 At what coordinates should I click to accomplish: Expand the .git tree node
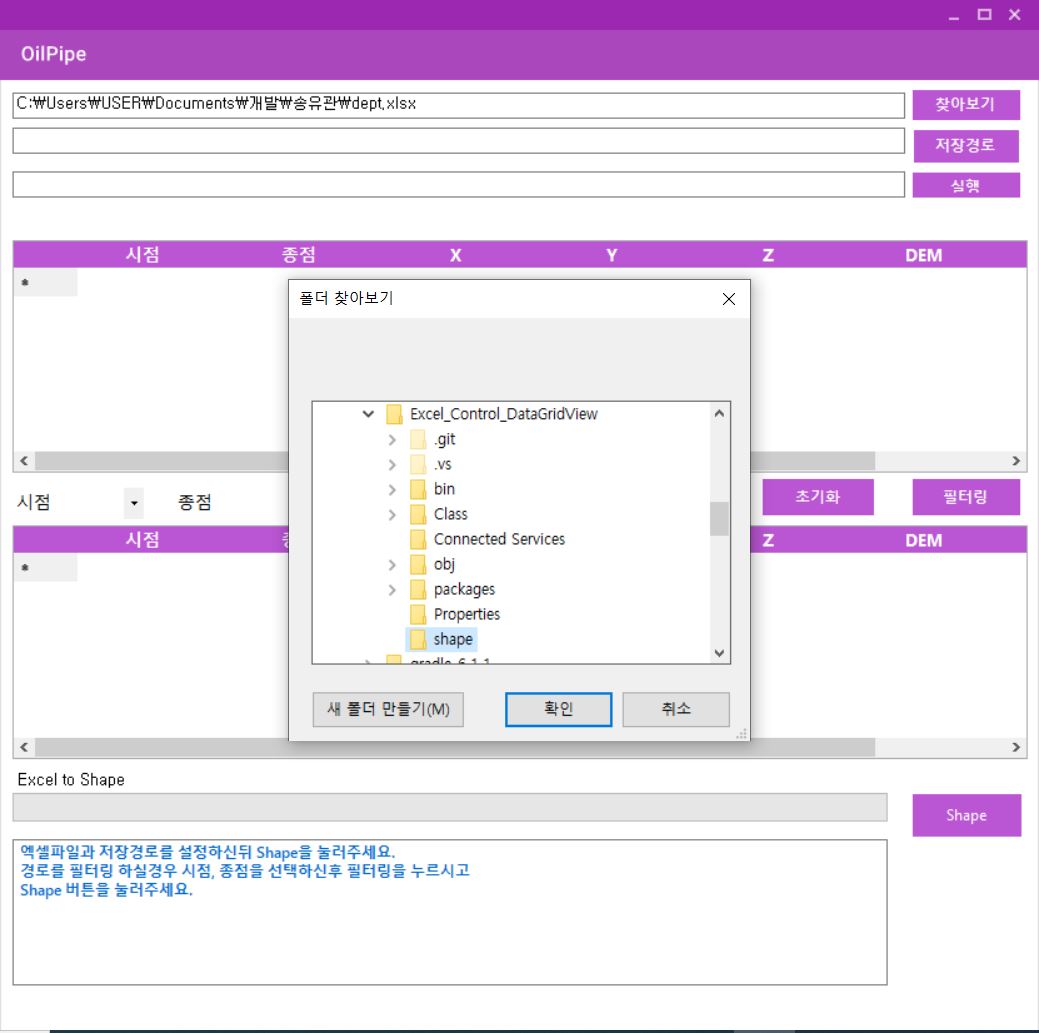[x=390, y=438]
